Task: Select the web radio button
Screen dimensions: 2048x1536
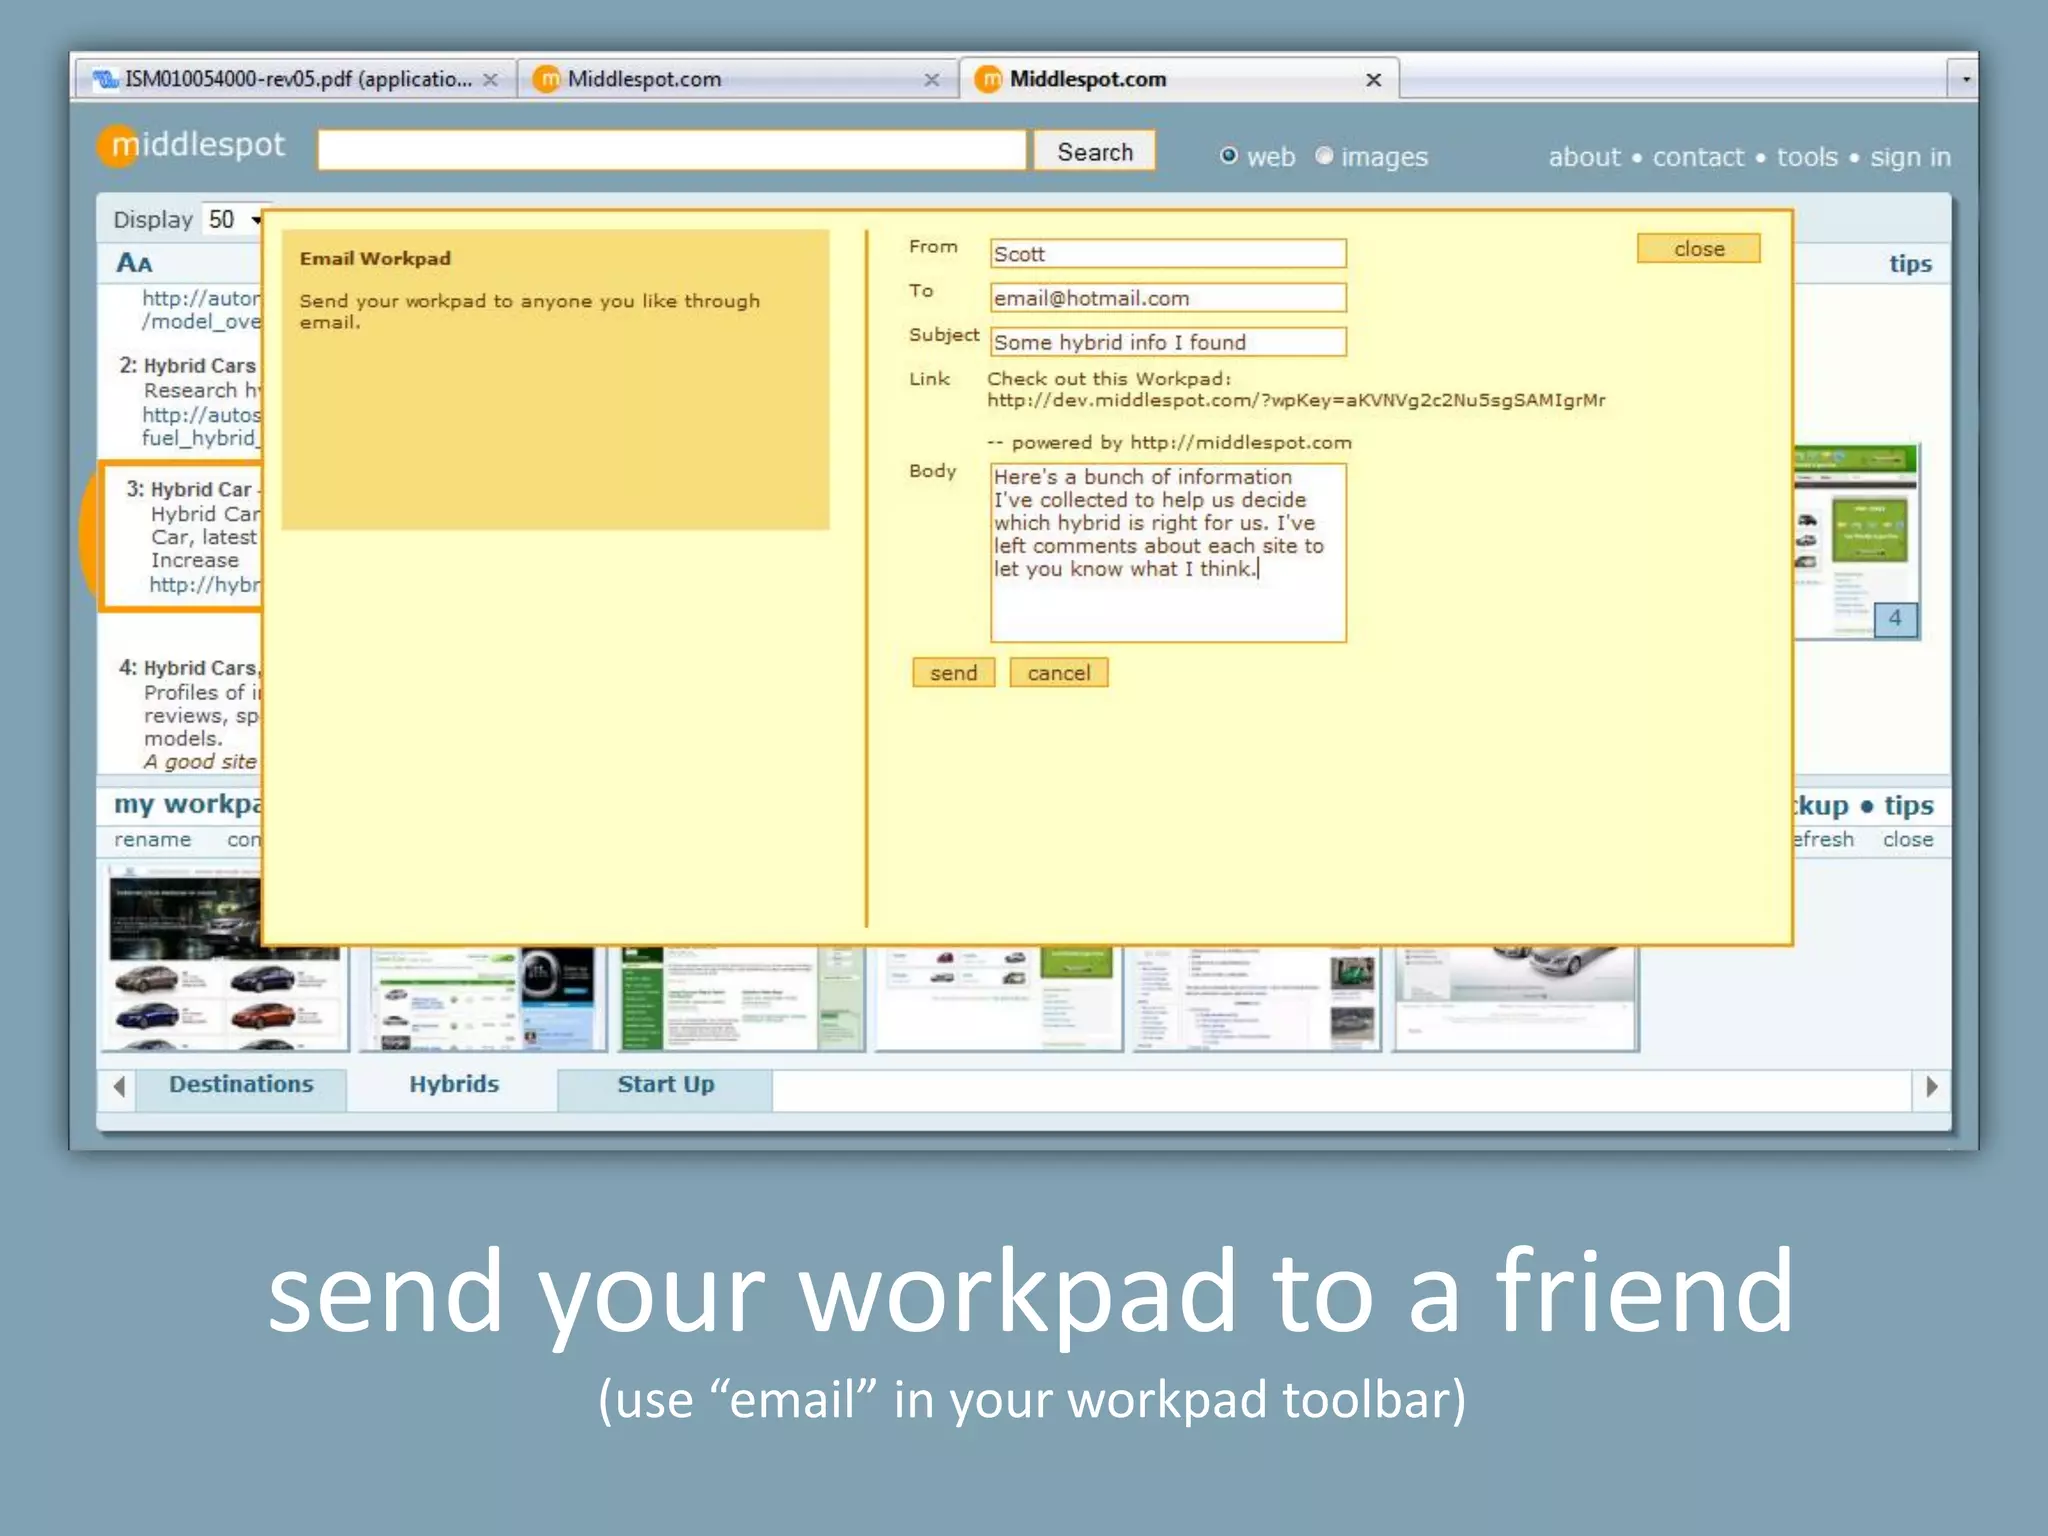Action: pos(1229,156)
